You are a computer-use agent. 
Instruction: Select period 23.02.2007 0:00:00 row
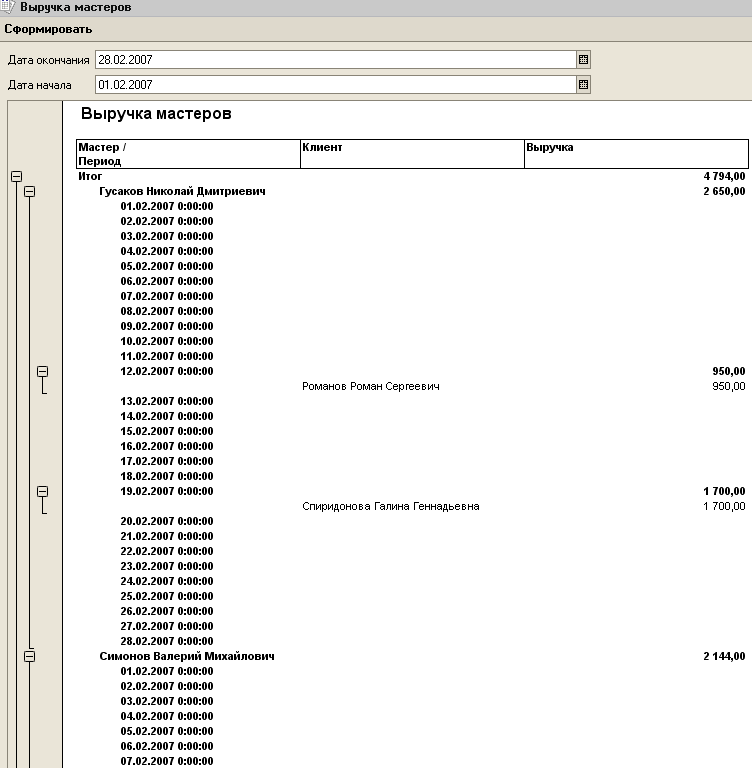coord(167,566)
